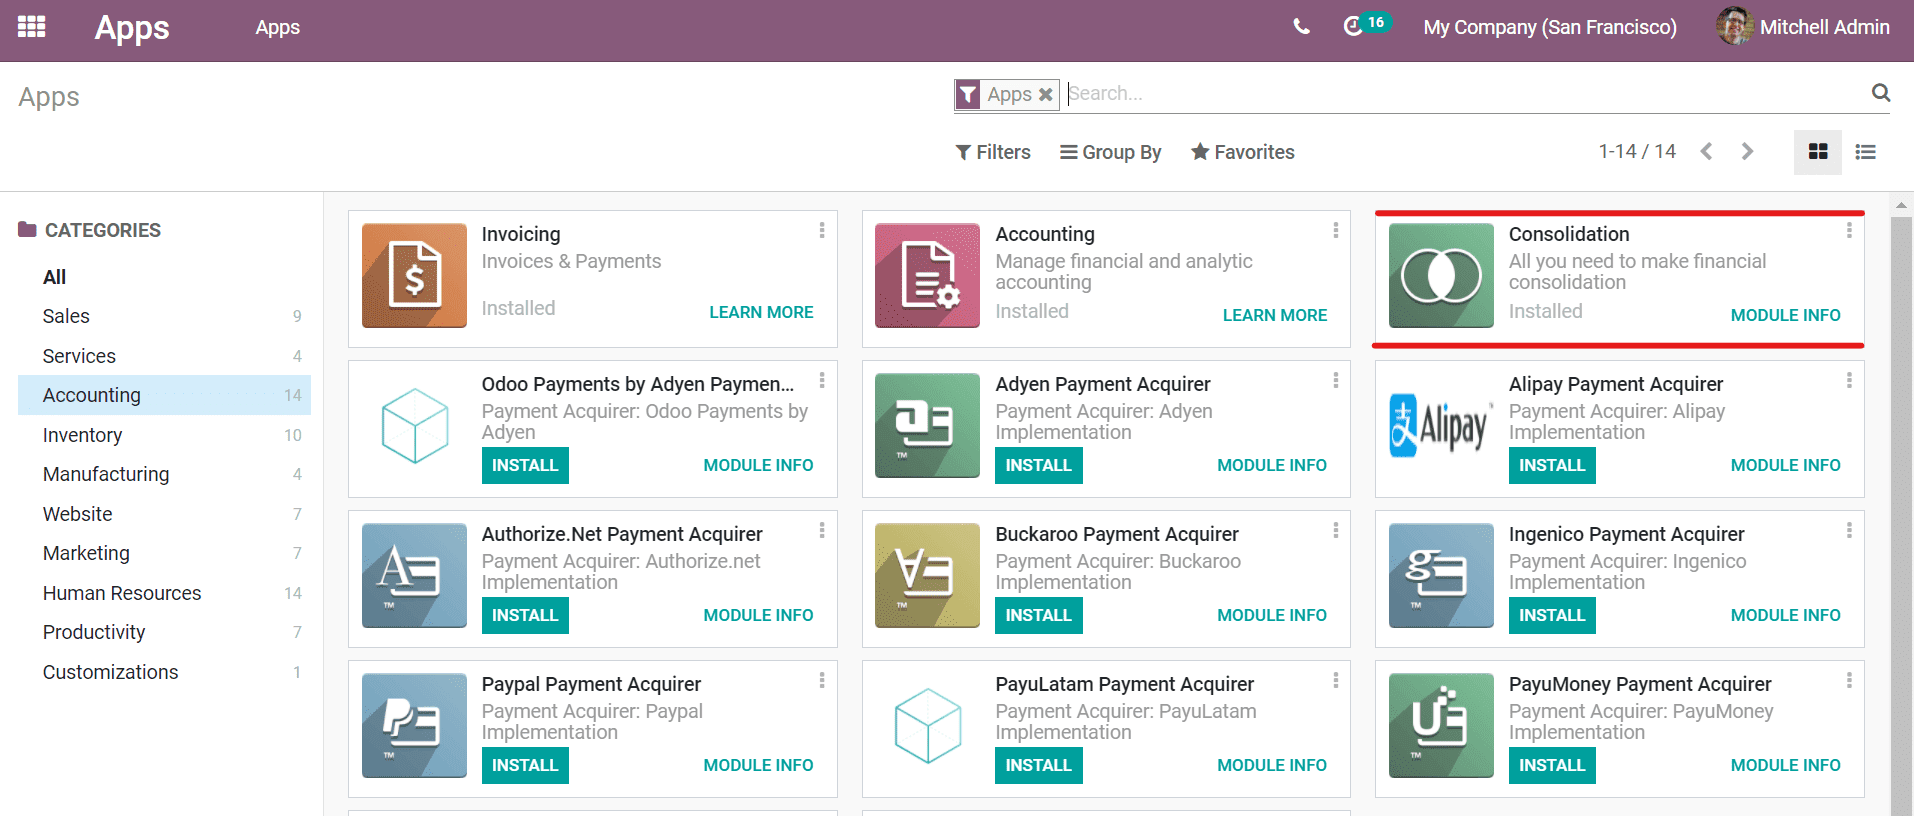Select the All category

[164, 277]
